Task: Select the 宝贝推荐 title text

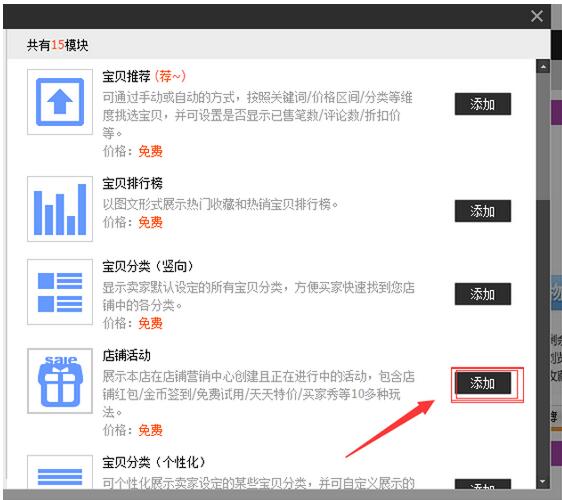Action: (x=126, y=76)
